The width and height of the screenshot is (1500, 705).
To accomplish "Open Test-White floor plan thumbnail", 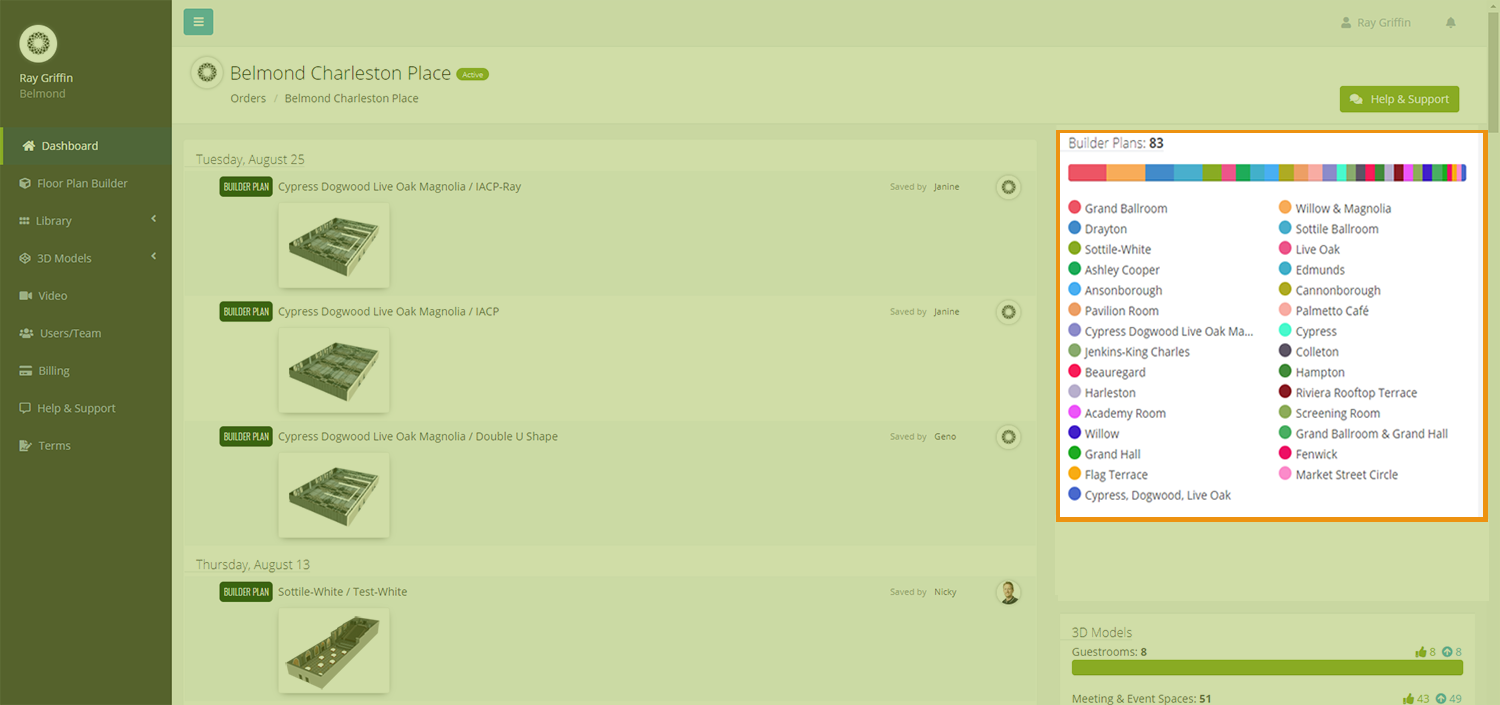I will [x=334, y=650].
